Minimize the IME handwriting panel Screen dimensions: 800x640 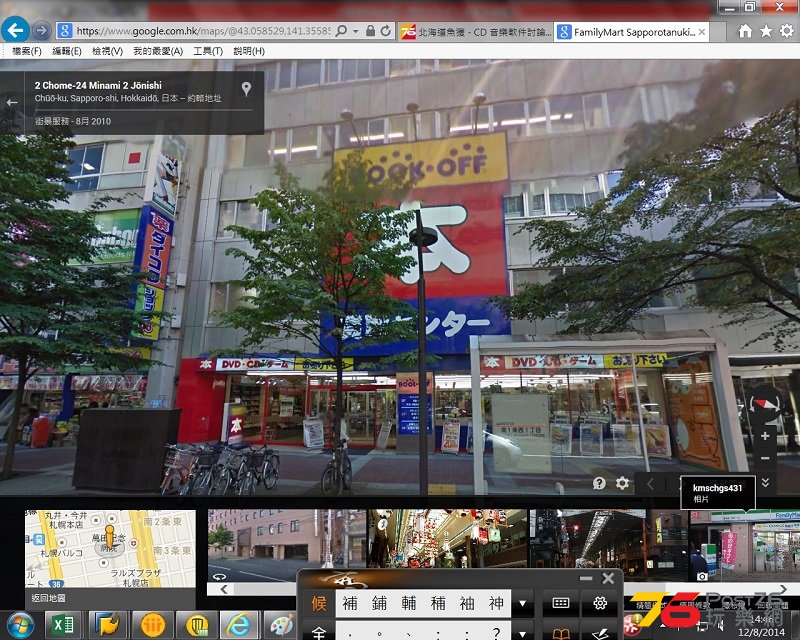point(586,578)
